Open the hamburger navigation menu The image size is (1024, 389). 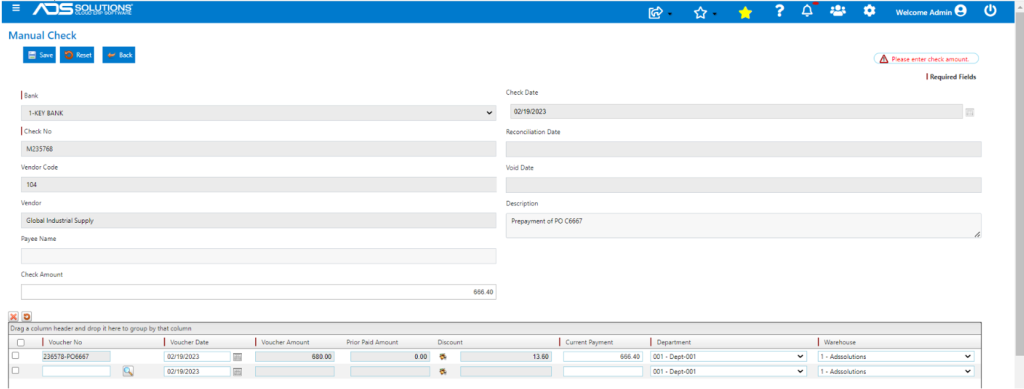(x=16, y=9)
